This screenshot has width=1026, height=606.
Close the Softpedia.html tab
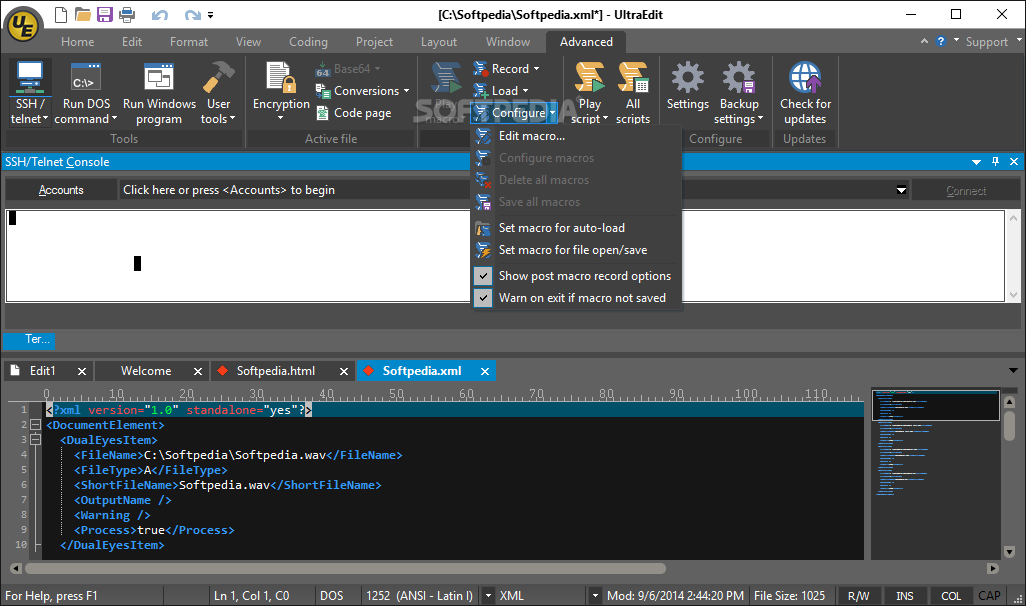(344, 371)
